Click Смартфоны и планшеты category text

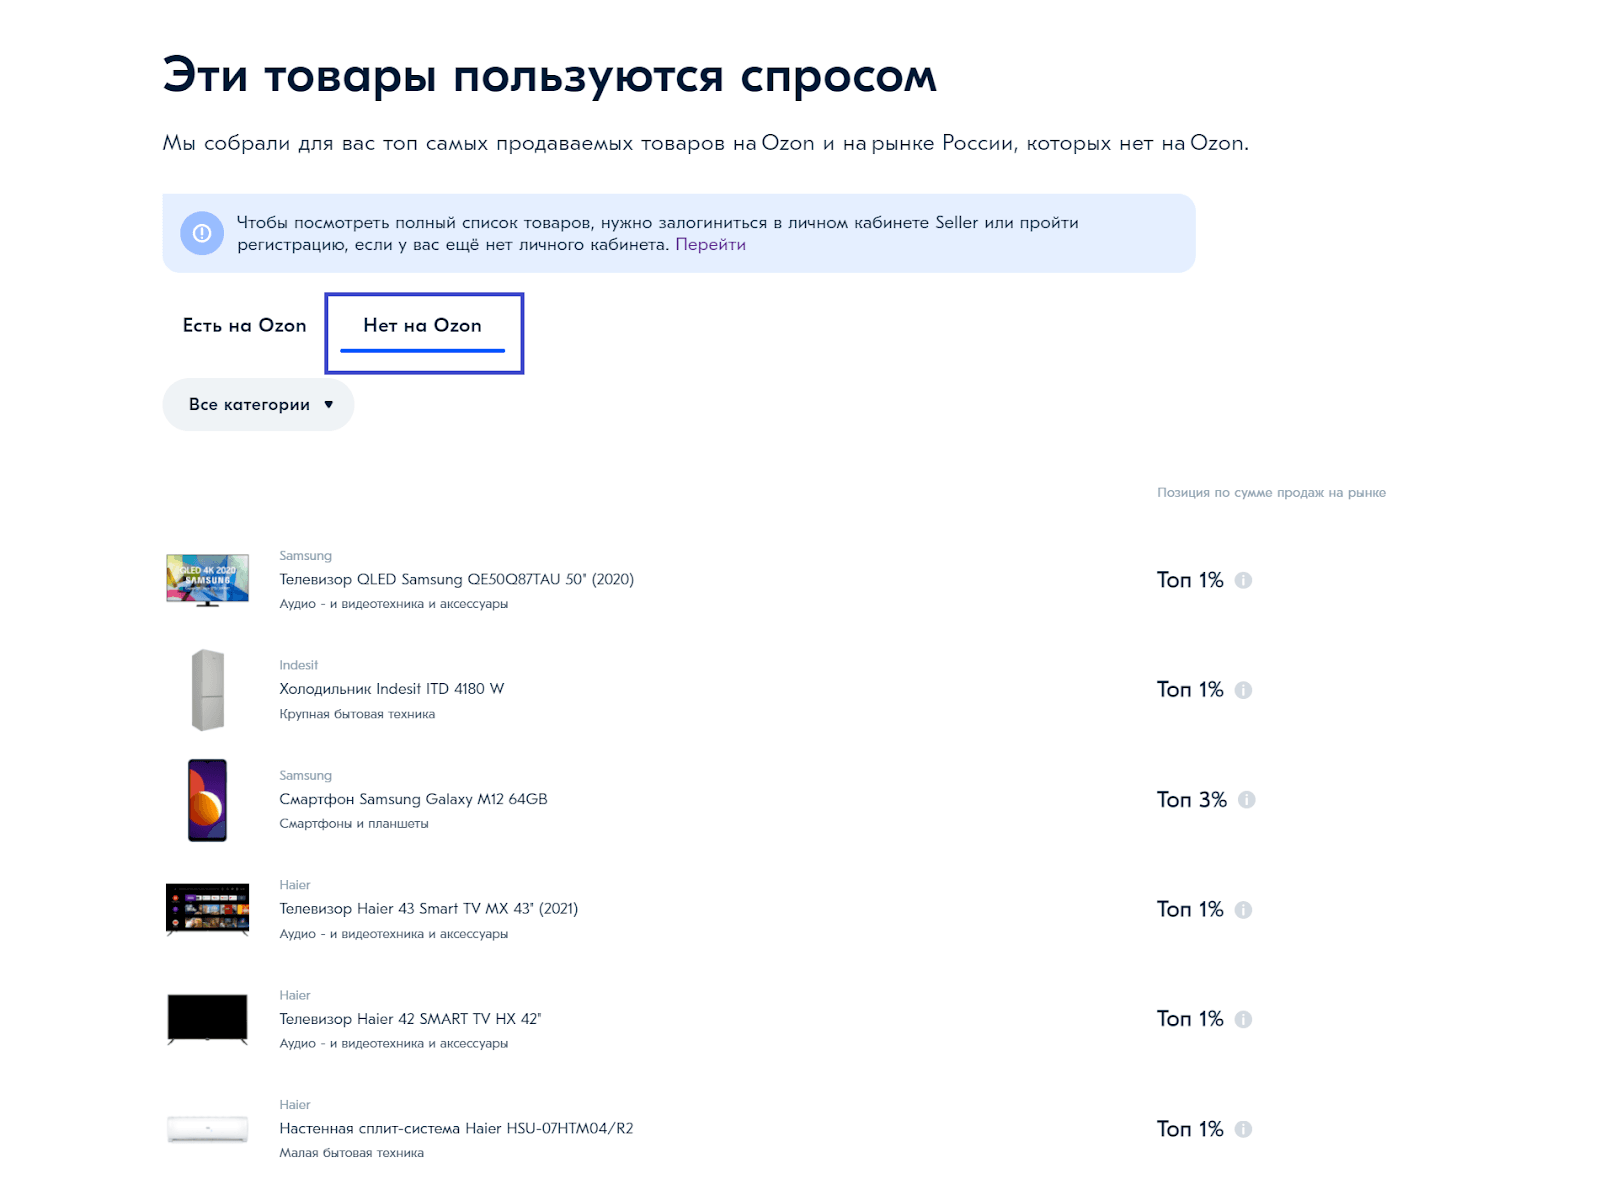[354, 824]
